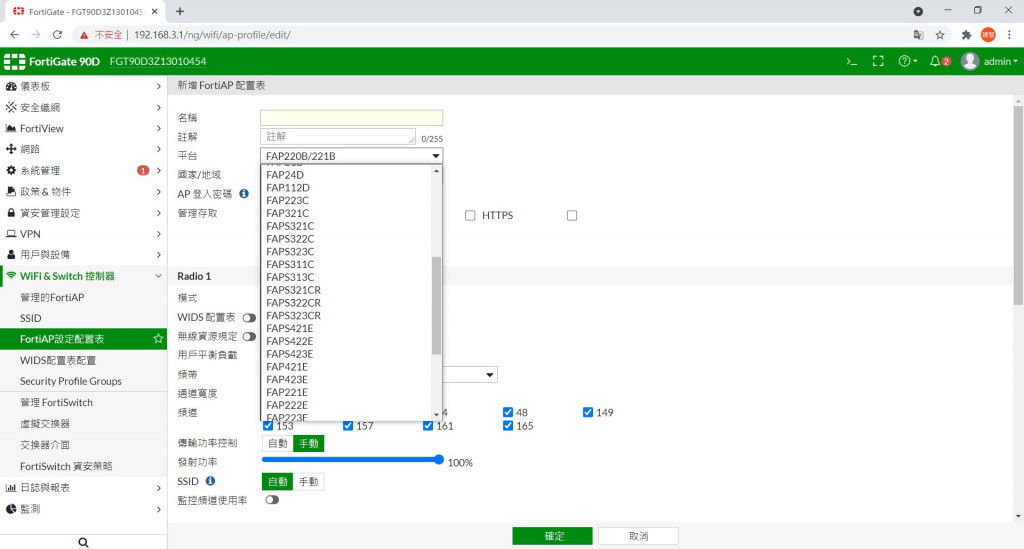Screen dimensions: 1024x549
Task: Click the admin user avatar
Action: [970, 61]
